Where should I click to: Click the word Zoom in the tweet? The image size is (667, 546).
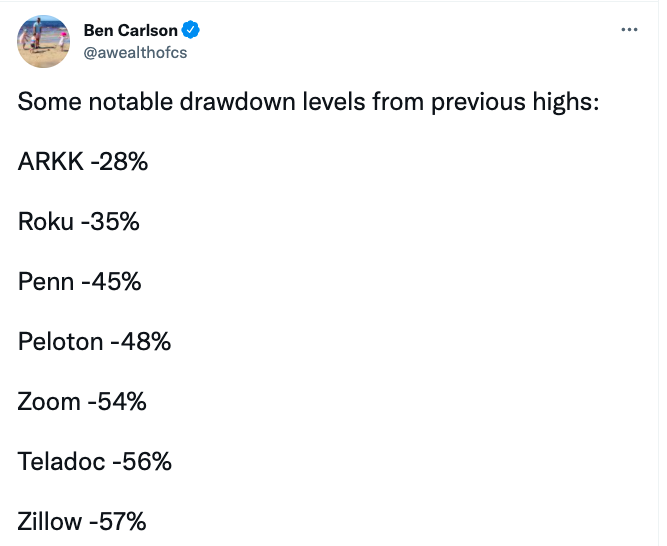49,402
